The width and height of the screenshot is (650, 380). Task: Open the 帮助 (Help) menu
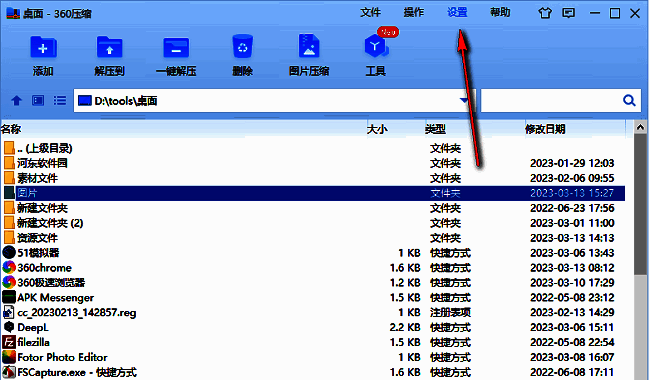[x=500, y=12]
